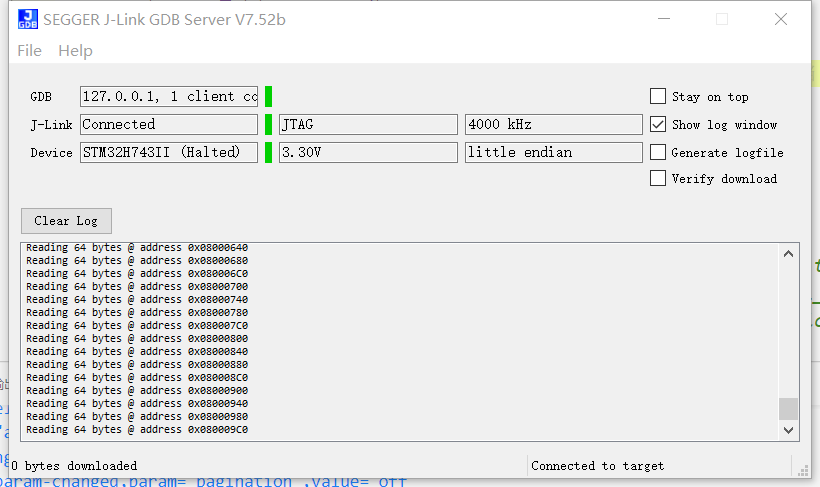Click the 4000 kHz speed field
This screenshot has width=820, height=487.
click(x=554, y=124)
